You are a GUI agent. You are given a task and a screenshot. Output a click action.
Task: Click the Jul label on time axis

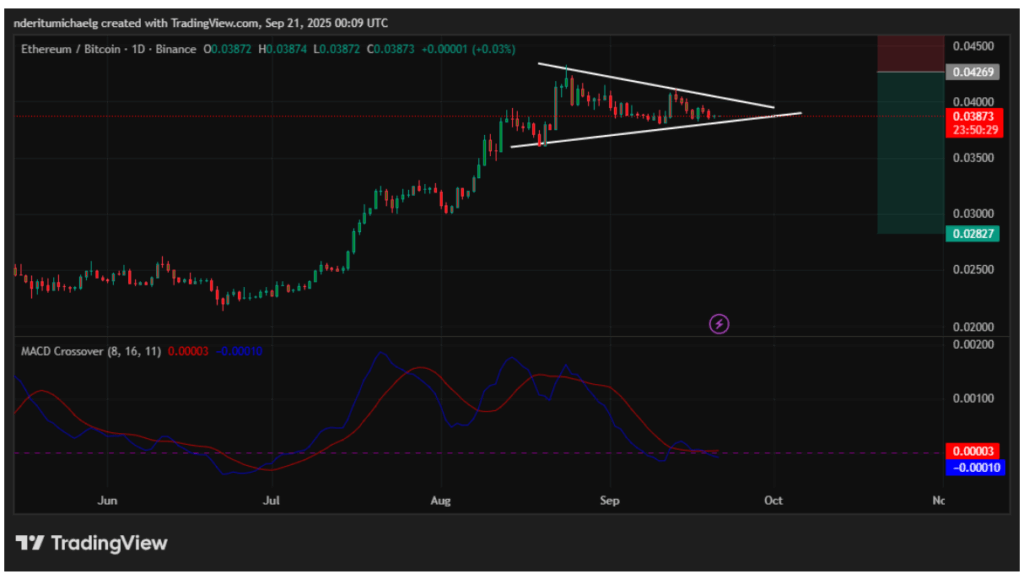(x=271, y=501)
